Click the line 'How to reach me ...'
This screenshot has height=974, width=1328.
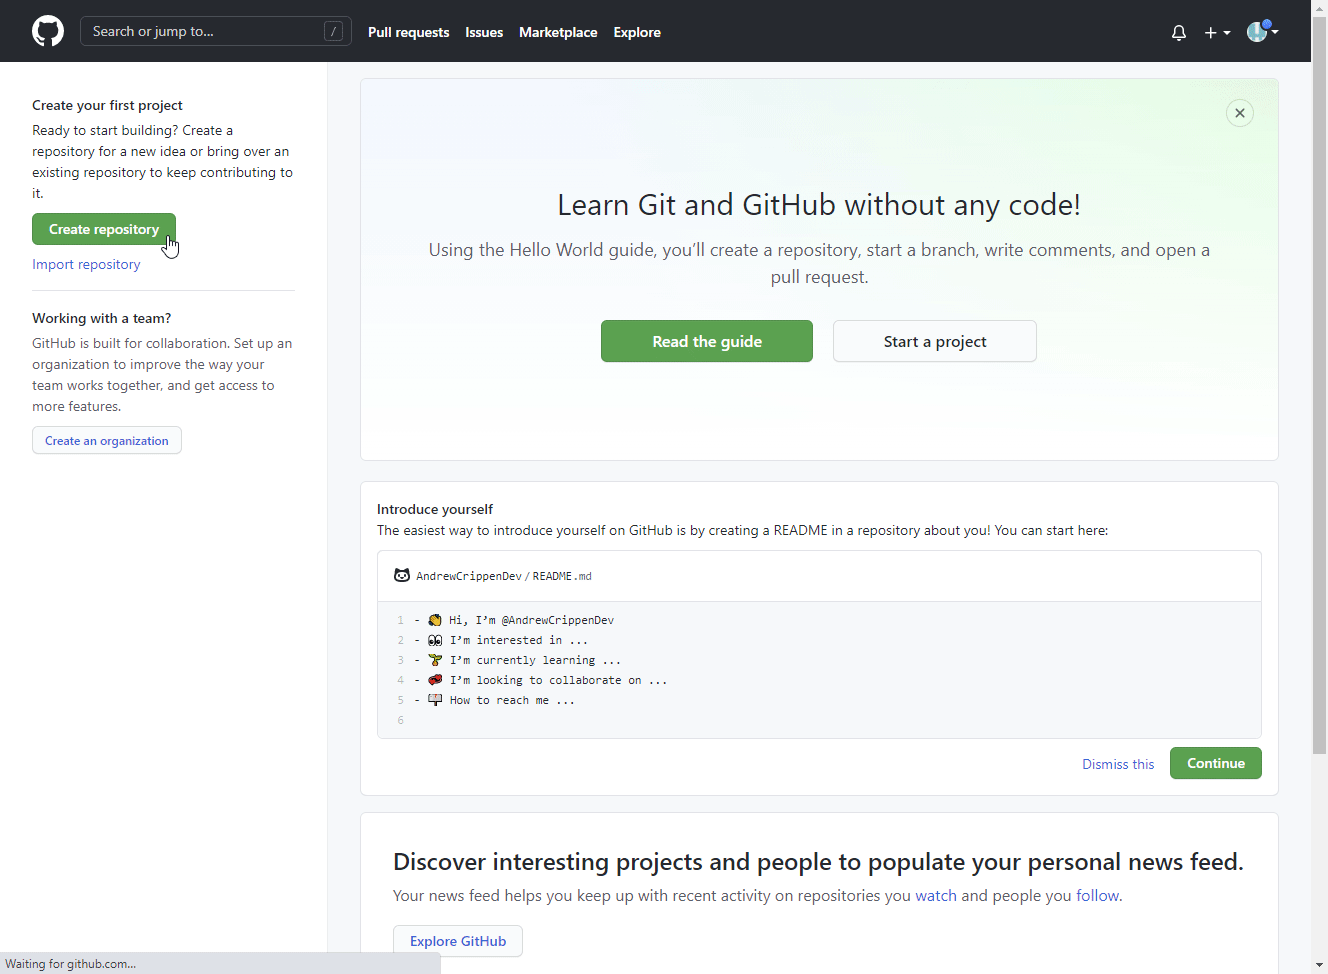[512, 700]
